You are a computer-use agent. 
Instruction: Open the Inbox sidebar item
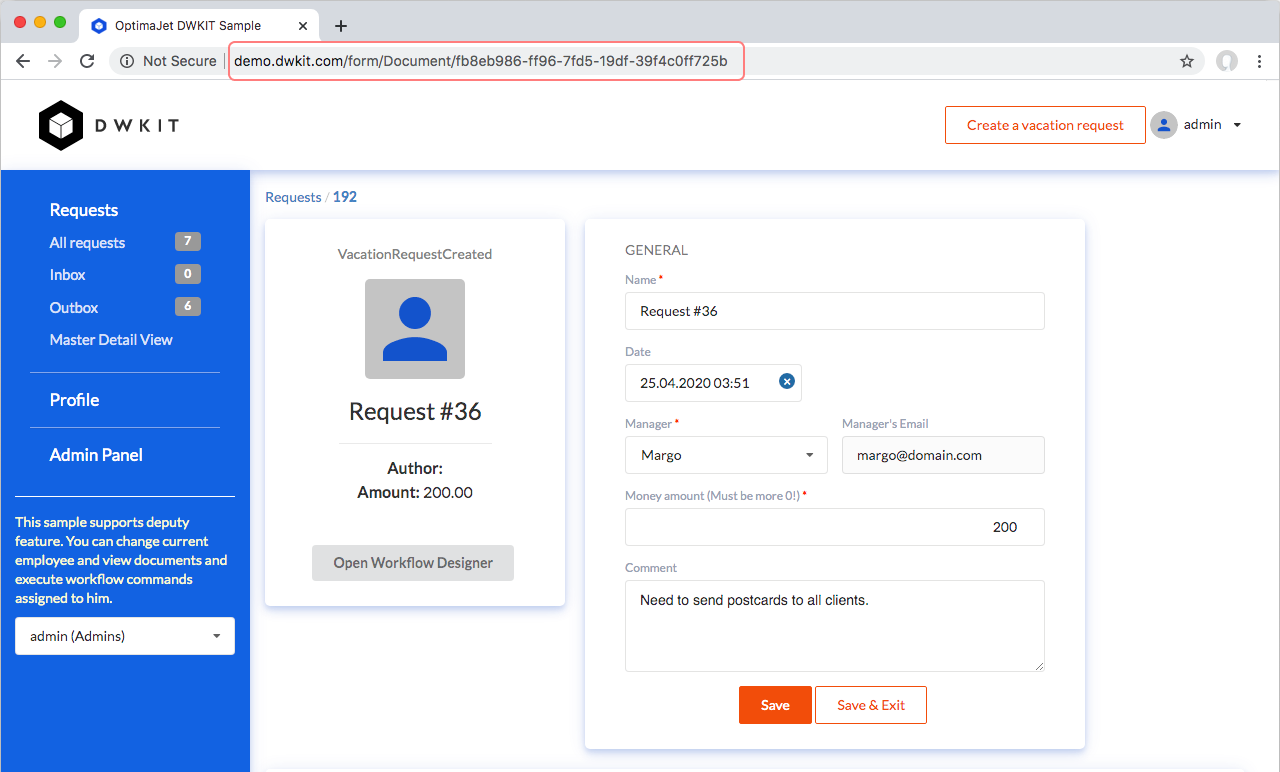pyautogui.click(x=68, y=274)
